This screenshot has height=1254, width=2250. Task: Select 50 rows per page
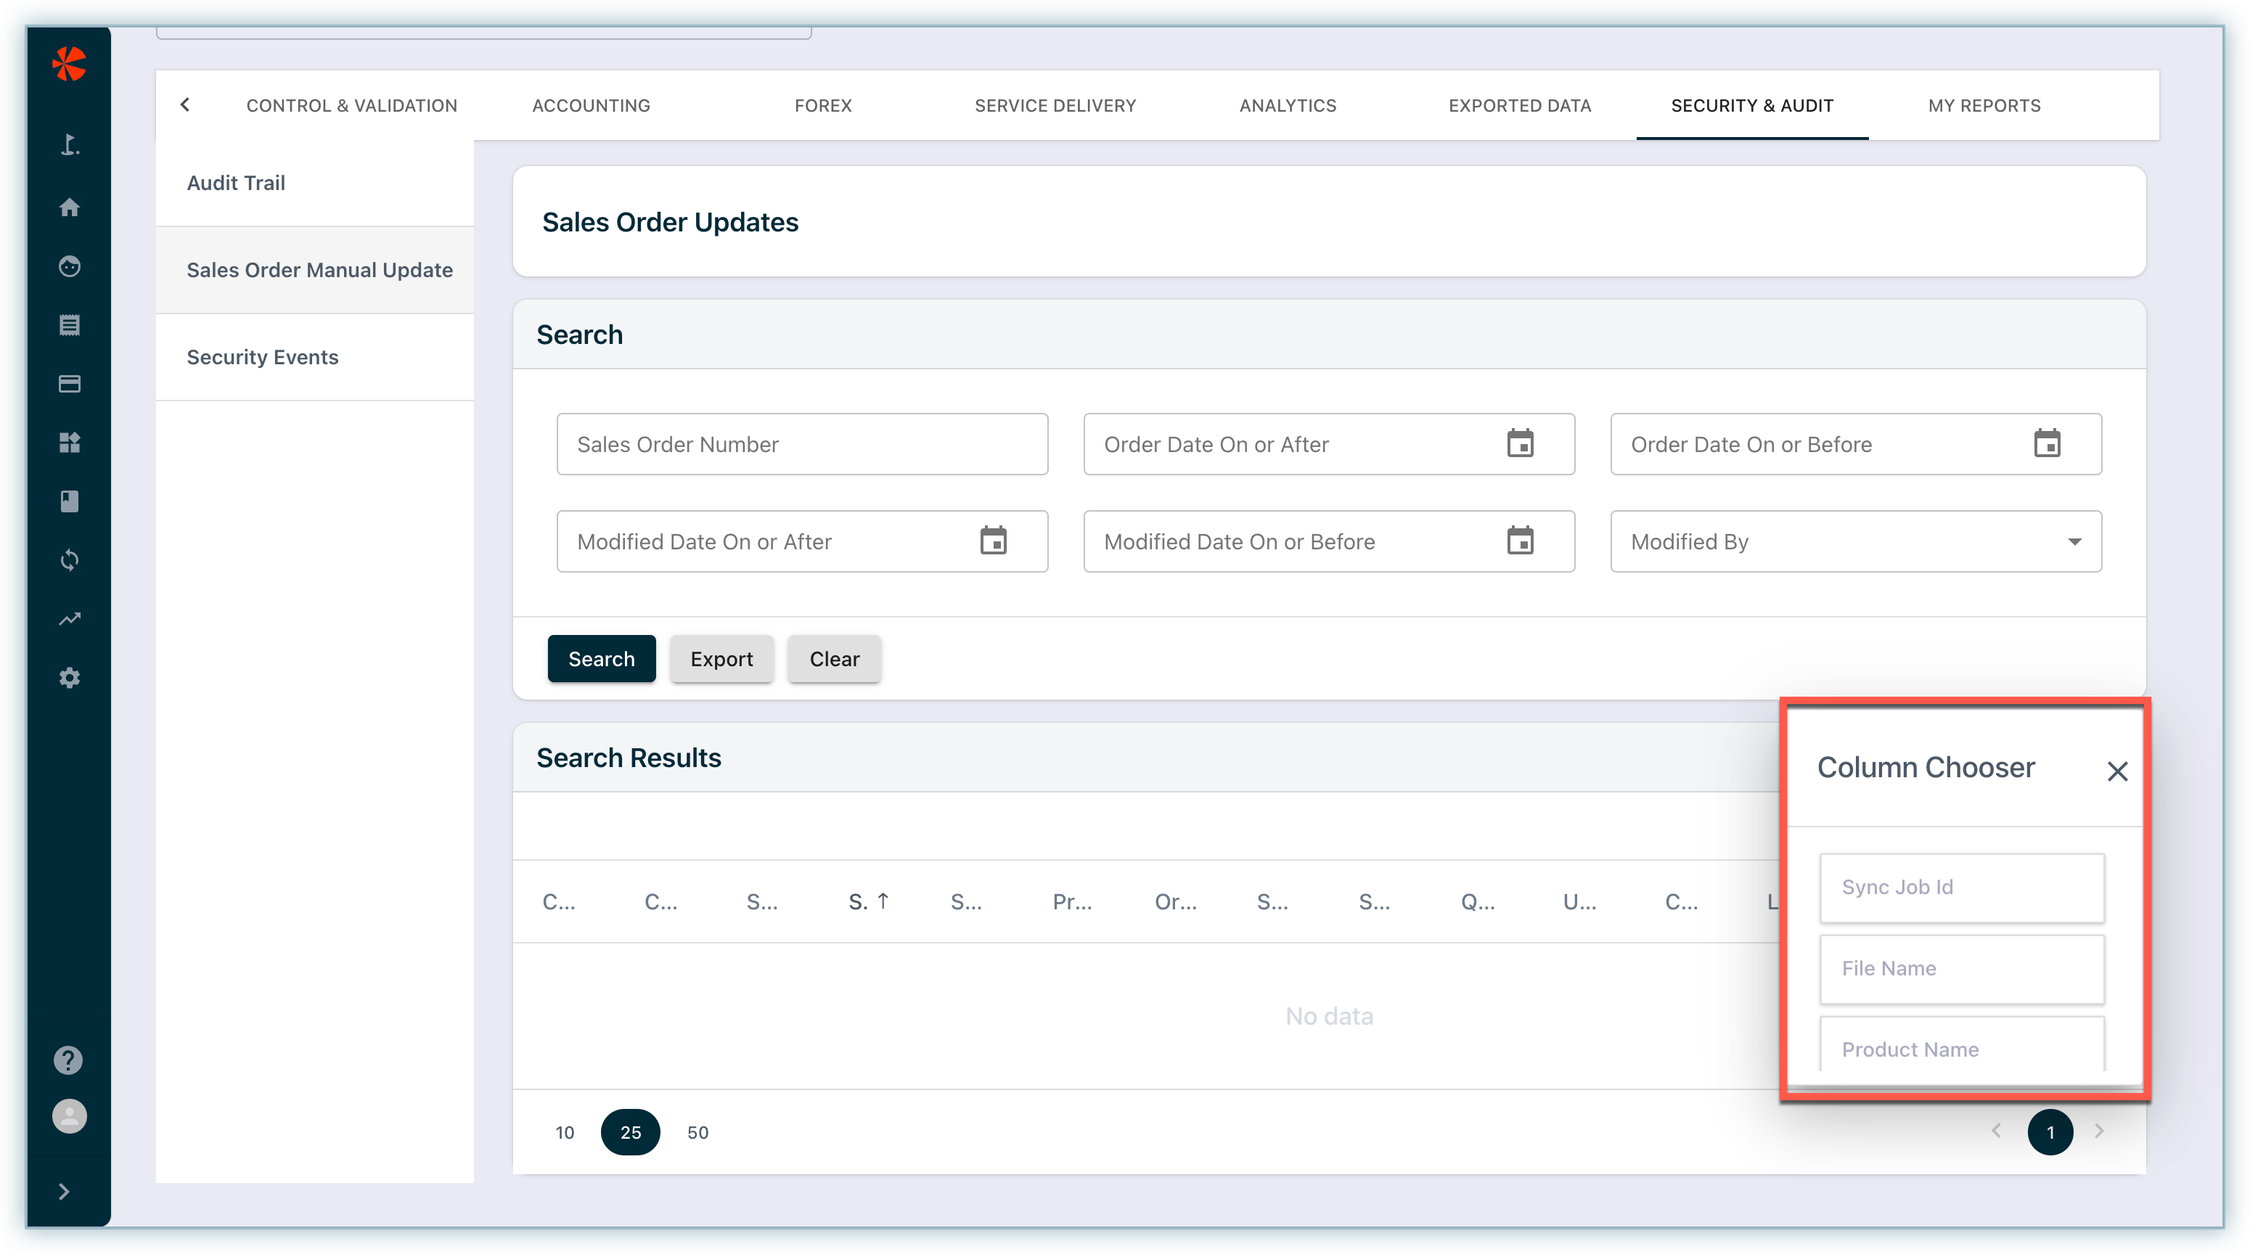[698, 1132]
